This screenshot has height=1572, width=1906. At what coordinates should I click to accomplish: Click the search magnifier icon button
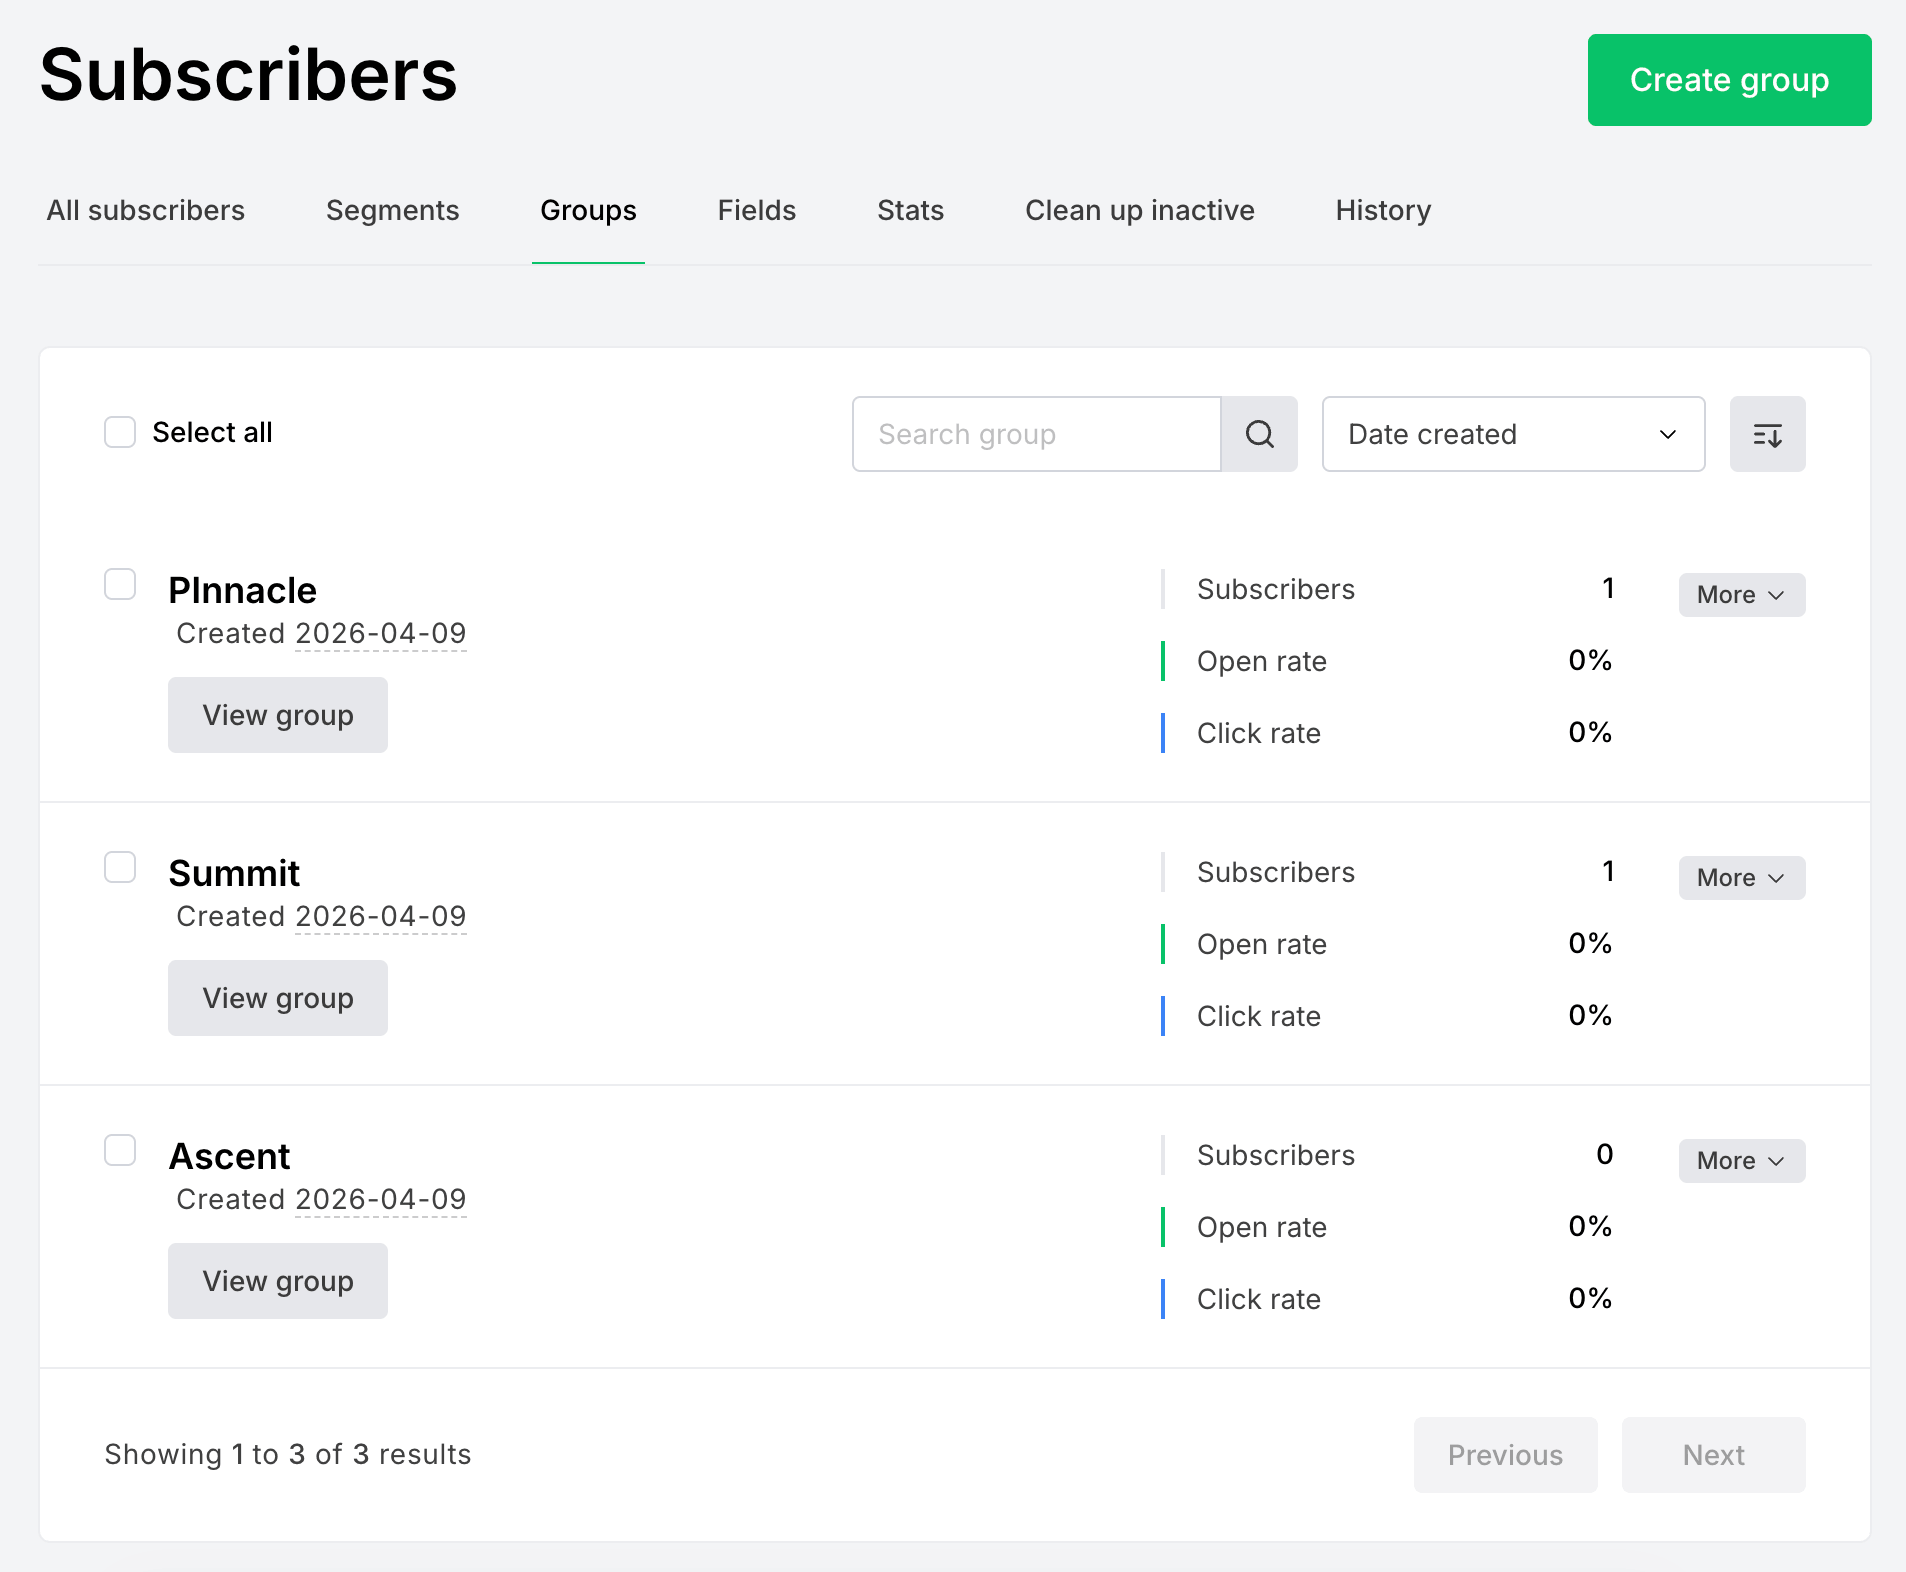coord(1259,434)
